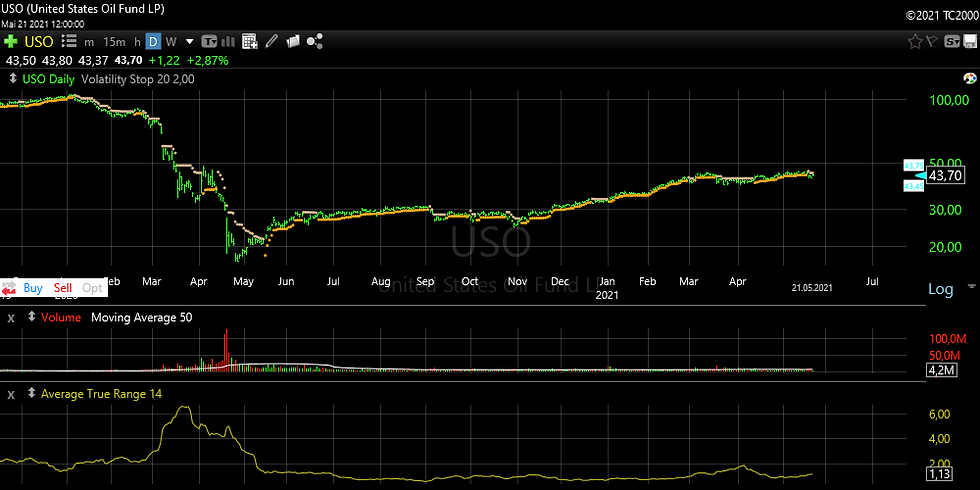
Task: Click the 1,13 ATR value tag
Action: coord(941,475)
